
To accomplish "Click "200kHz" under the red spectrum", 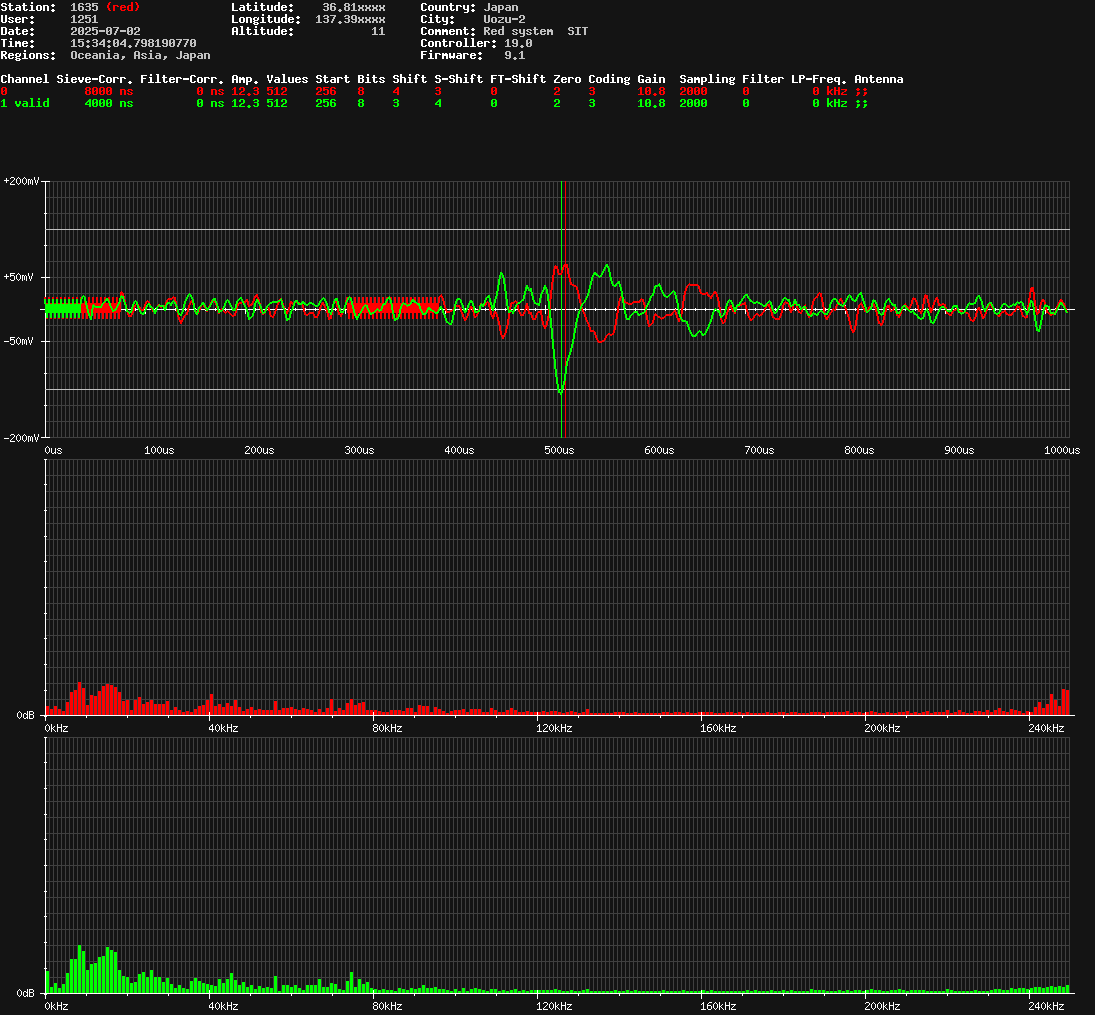I will pyautogui.click(x=882, y=728).
